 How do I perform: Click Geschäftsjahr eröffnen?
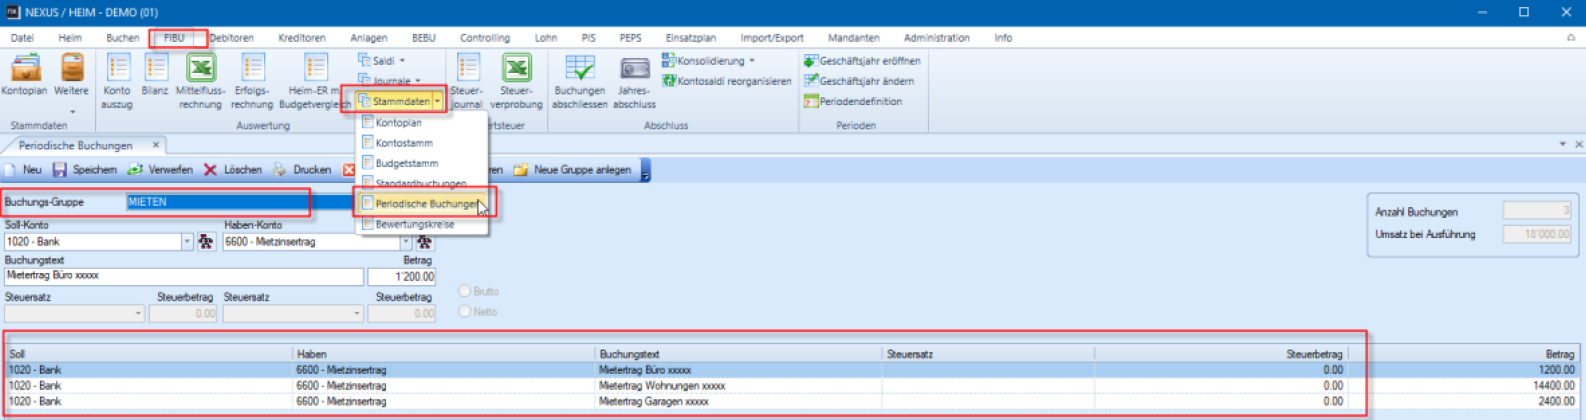pos(862,61)
